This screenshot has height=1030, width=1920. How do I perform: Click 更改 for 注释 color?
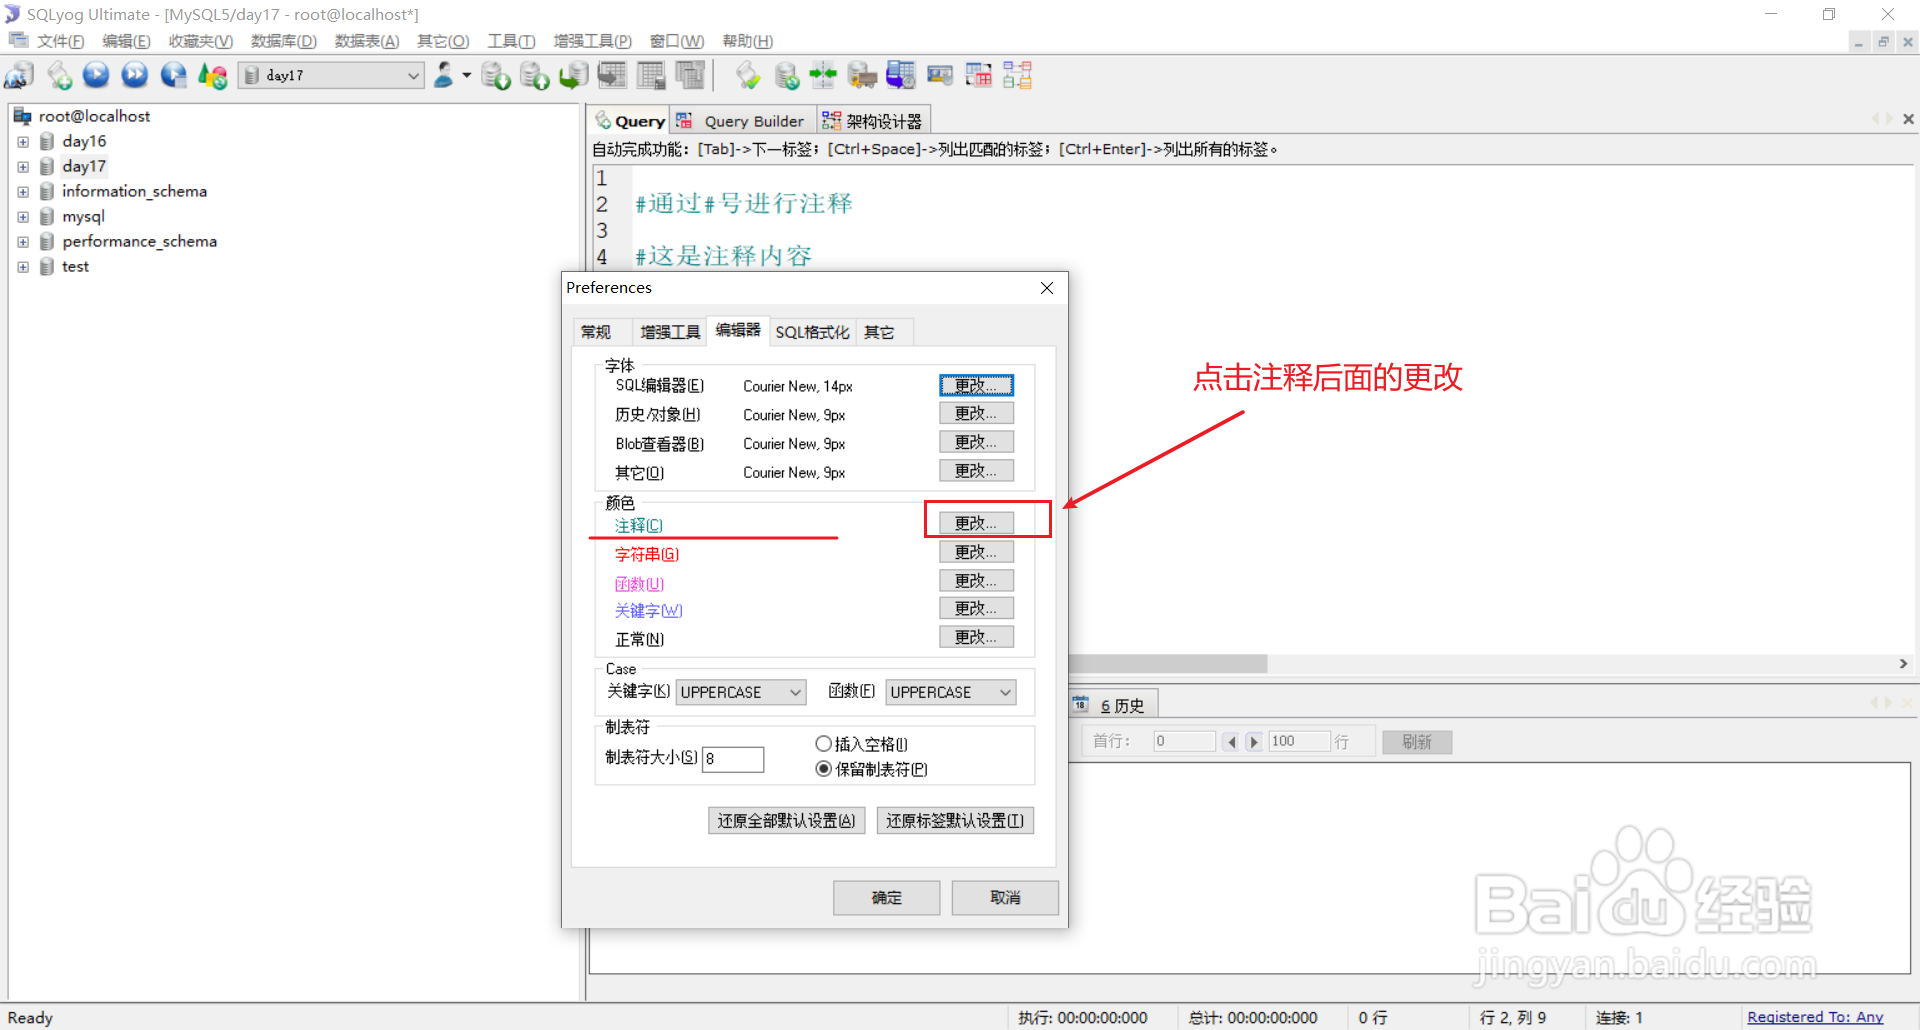[x=976, y=523]
